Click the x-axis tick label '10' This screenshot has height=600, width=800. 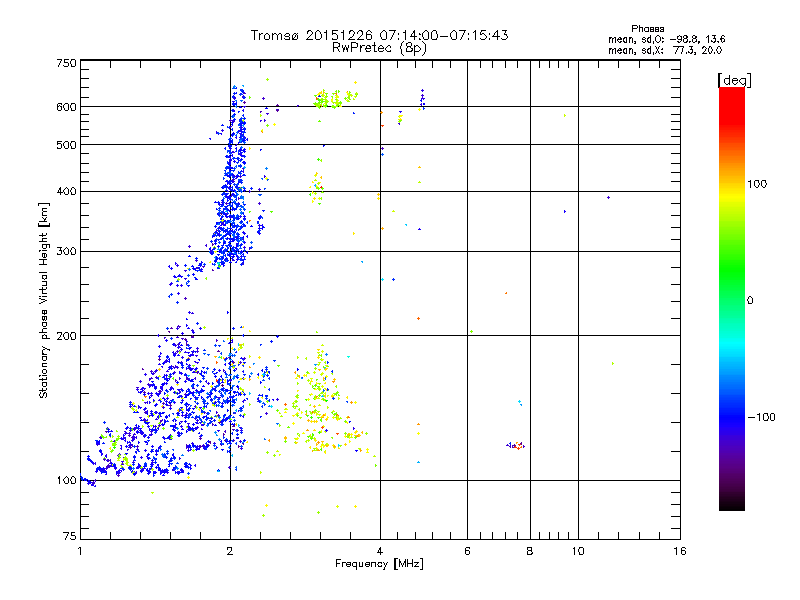[x=578, y=551]
